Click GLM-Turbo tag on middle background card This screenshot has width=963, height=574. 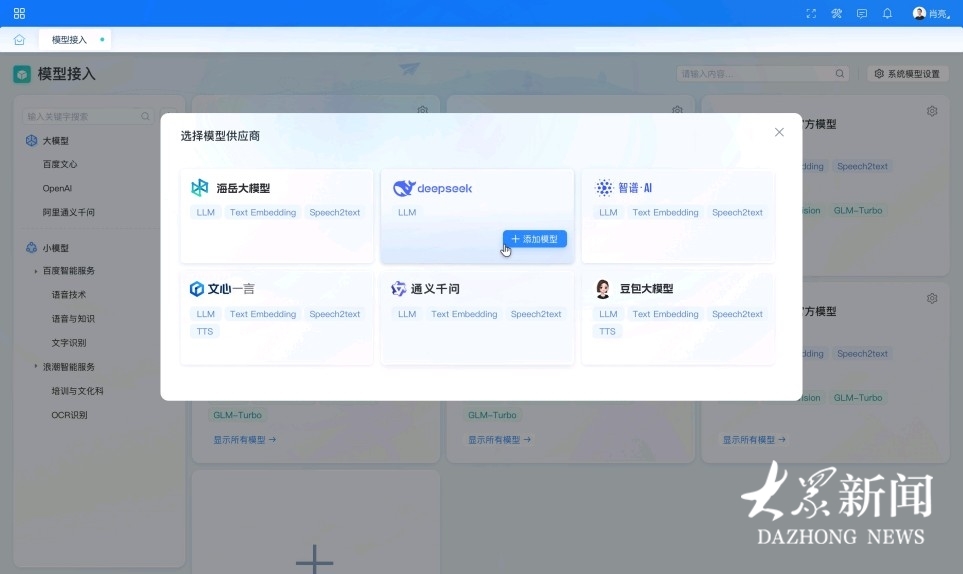point(492,415)
